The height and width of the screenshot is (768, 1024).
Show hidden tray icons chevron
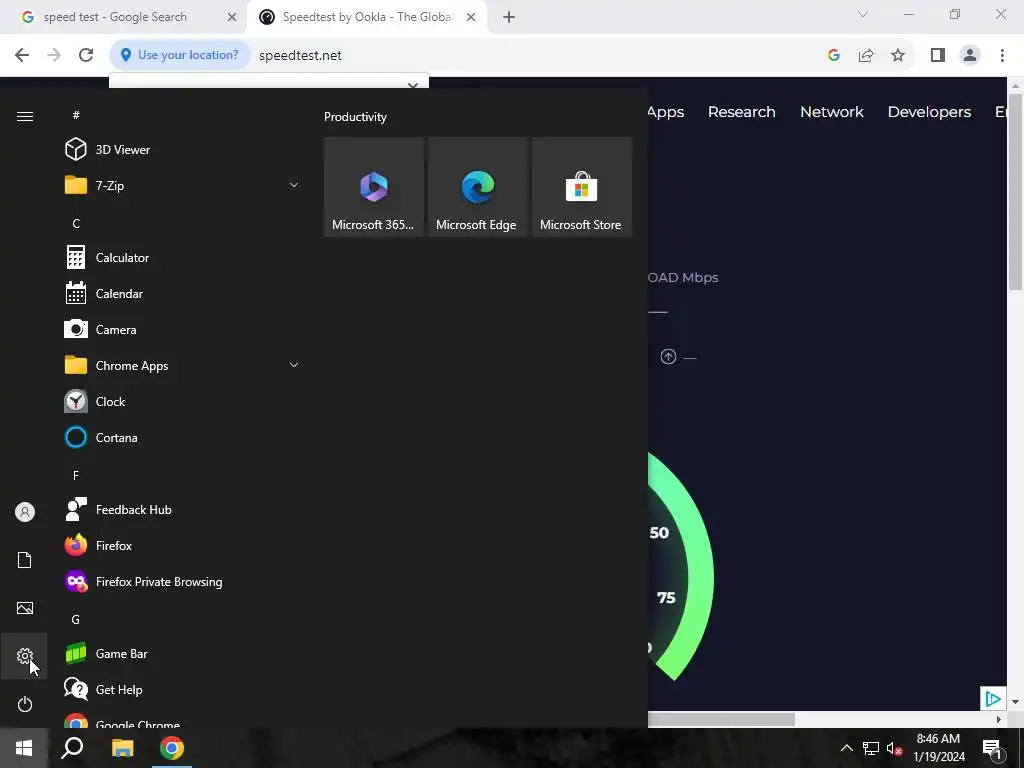pos(846,748)
